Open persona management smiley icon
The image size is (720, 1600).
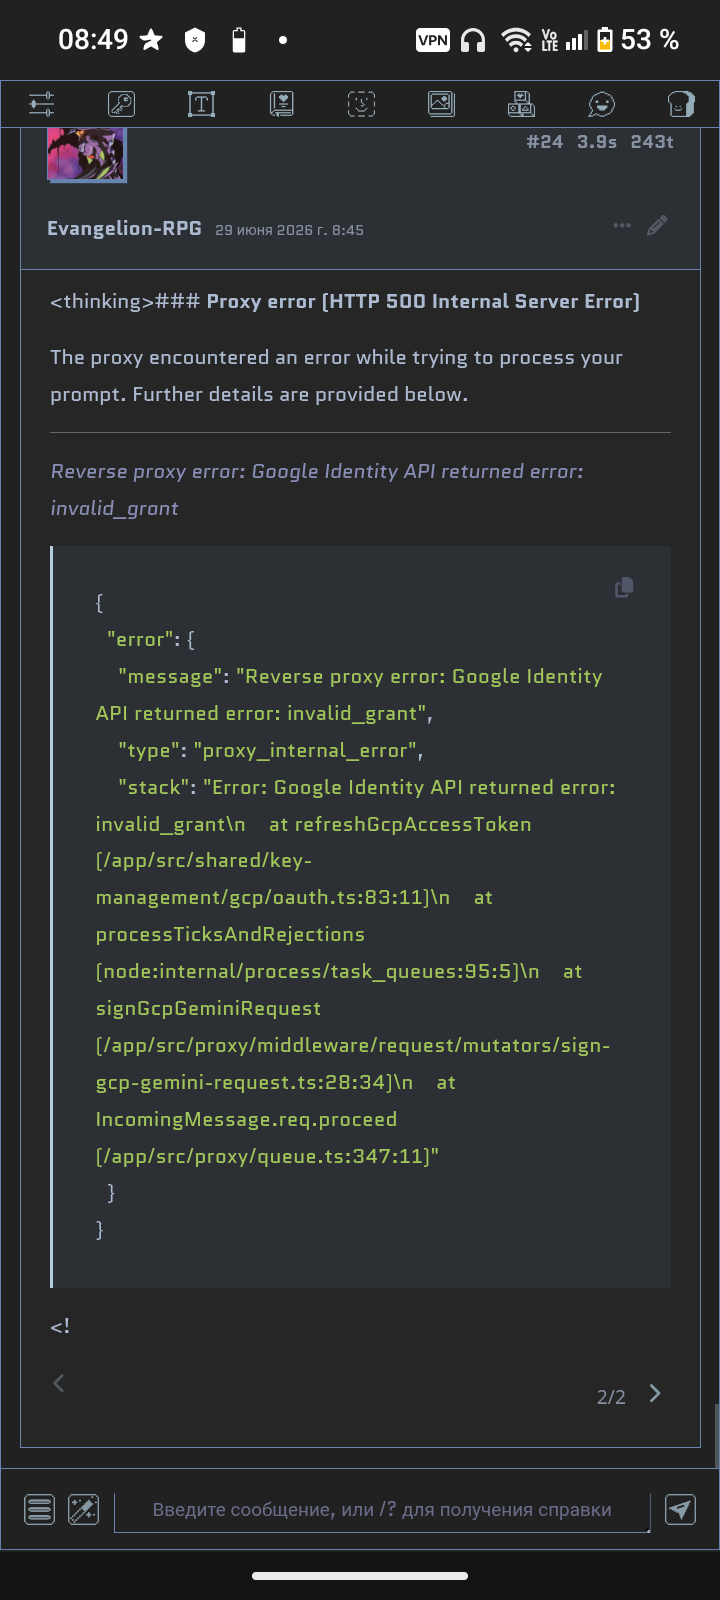coord(601,104)
